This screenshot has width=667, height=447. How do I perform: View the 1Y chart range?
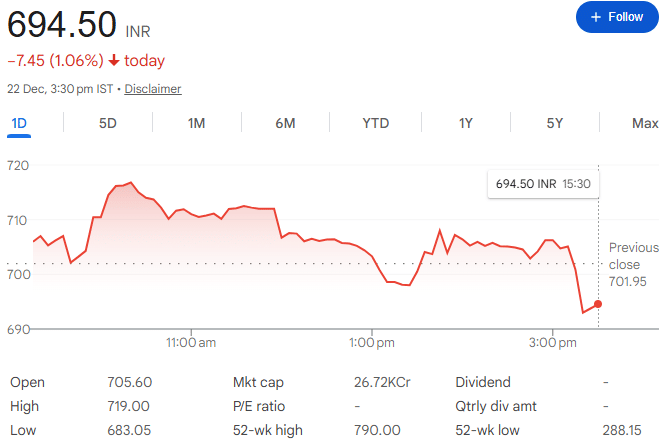465,123
